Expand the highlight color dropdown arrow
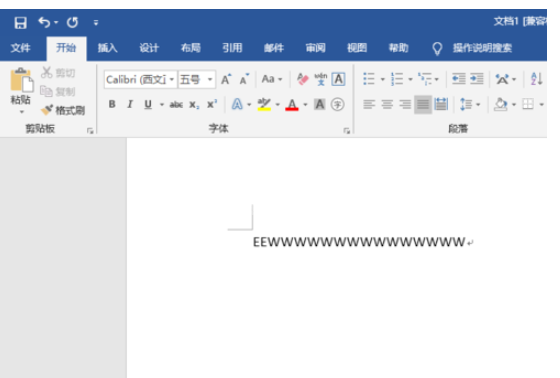The width and height of the screenshot is (560, 378). (x=278, y=105)
